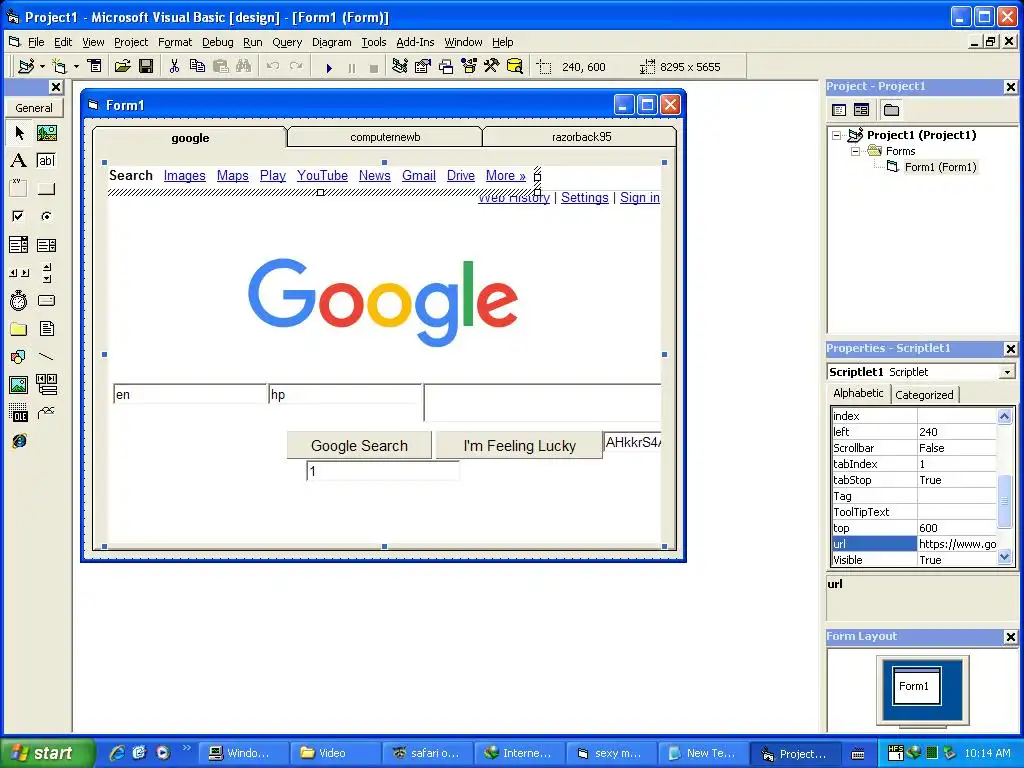Click the Windows start button
This screenshot has width=1024, height=768.
(x=46, y=753)
